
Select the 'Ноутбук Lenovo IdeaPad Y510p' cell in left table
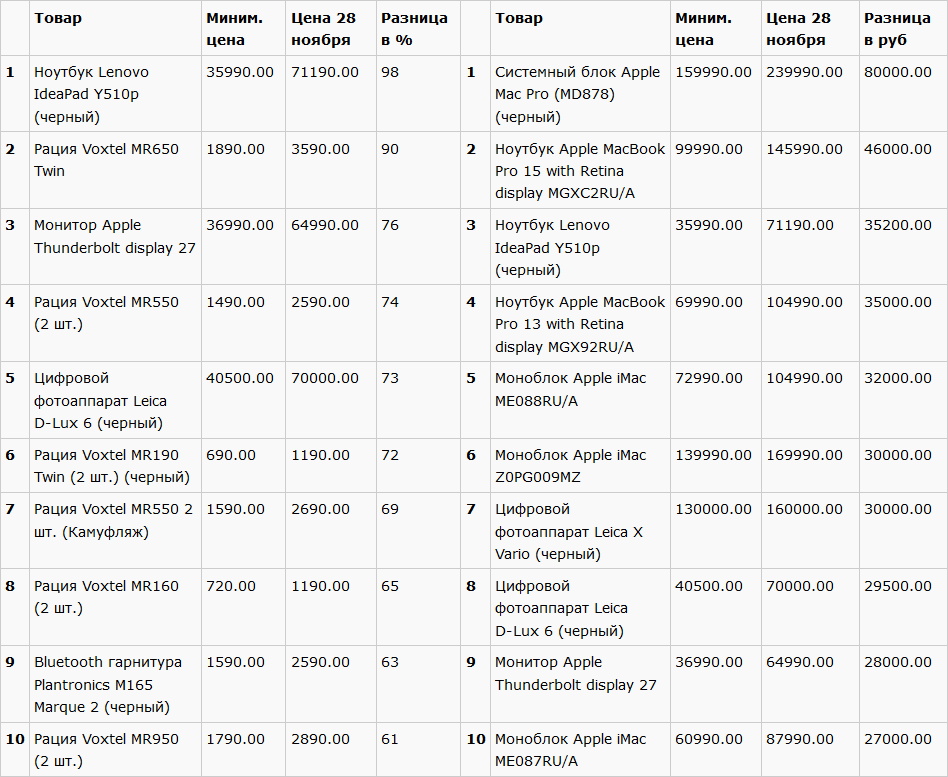pos(115,94)
